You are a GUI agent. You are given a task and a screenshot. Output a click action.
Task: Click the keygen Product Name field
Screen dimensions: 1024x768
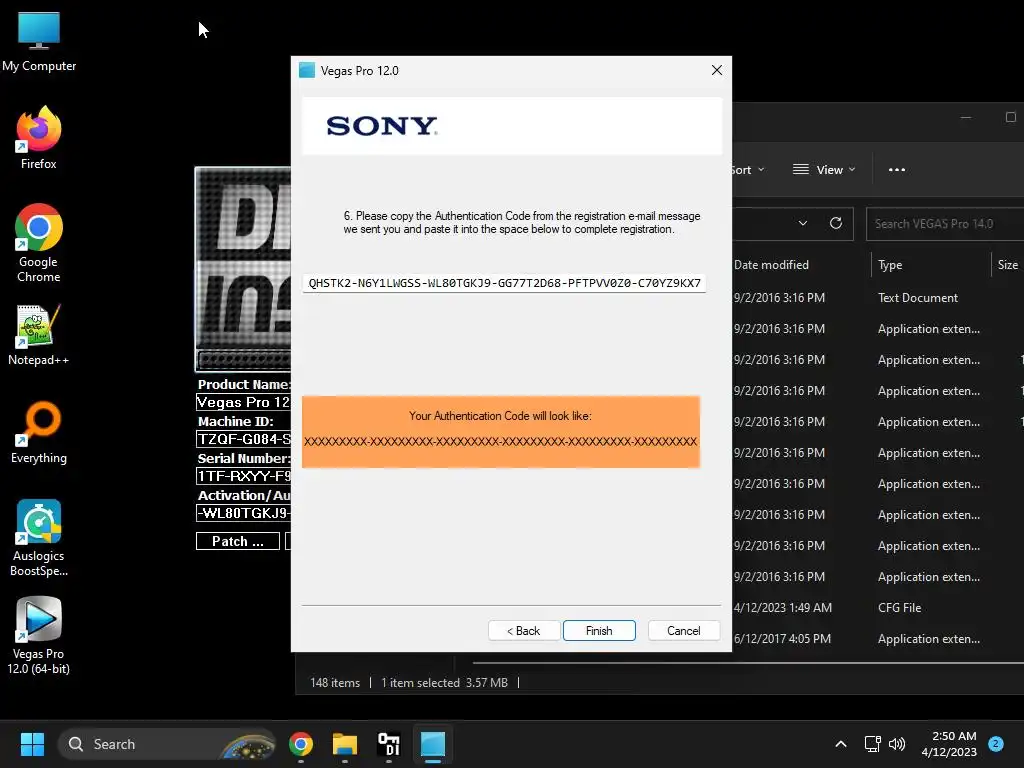pyautogui.click(x=244, y=402)
